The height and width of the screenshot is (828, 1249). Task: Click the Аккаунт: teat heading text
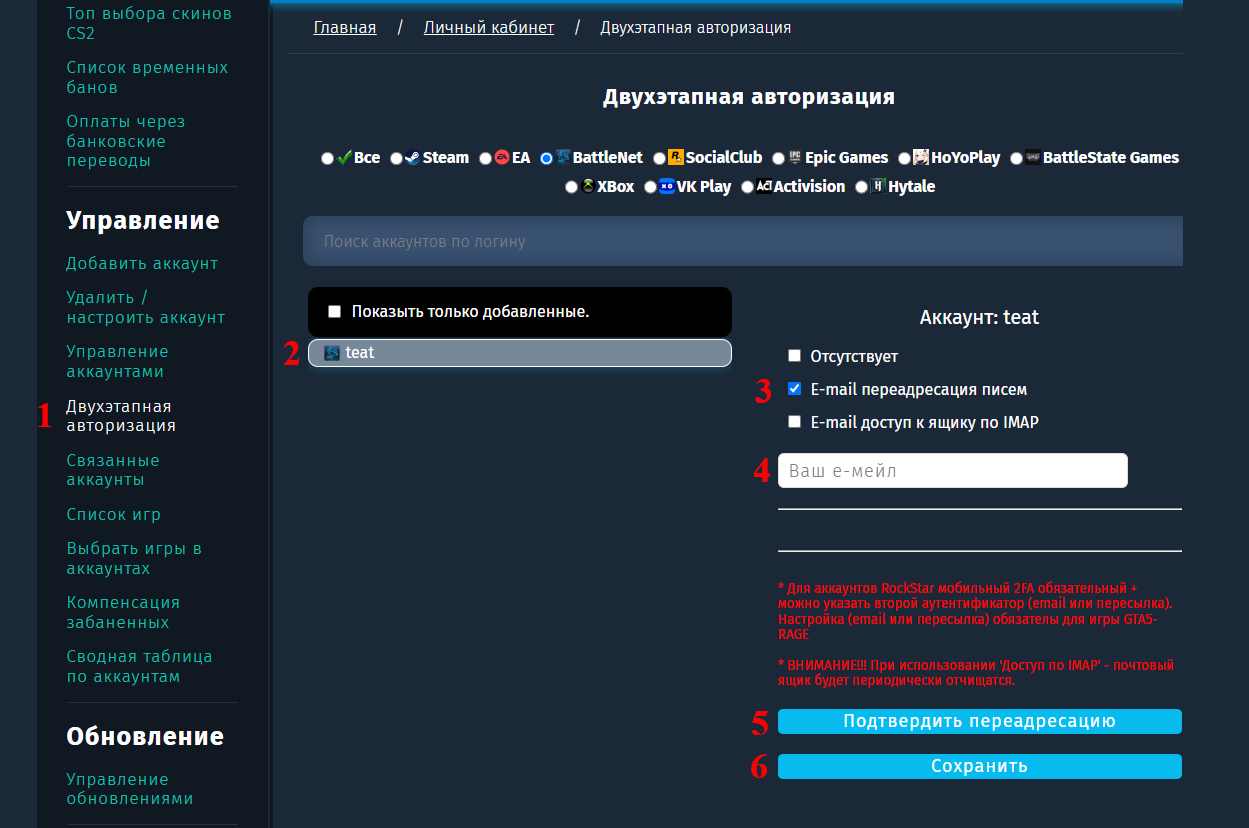[x=979, y=318]
